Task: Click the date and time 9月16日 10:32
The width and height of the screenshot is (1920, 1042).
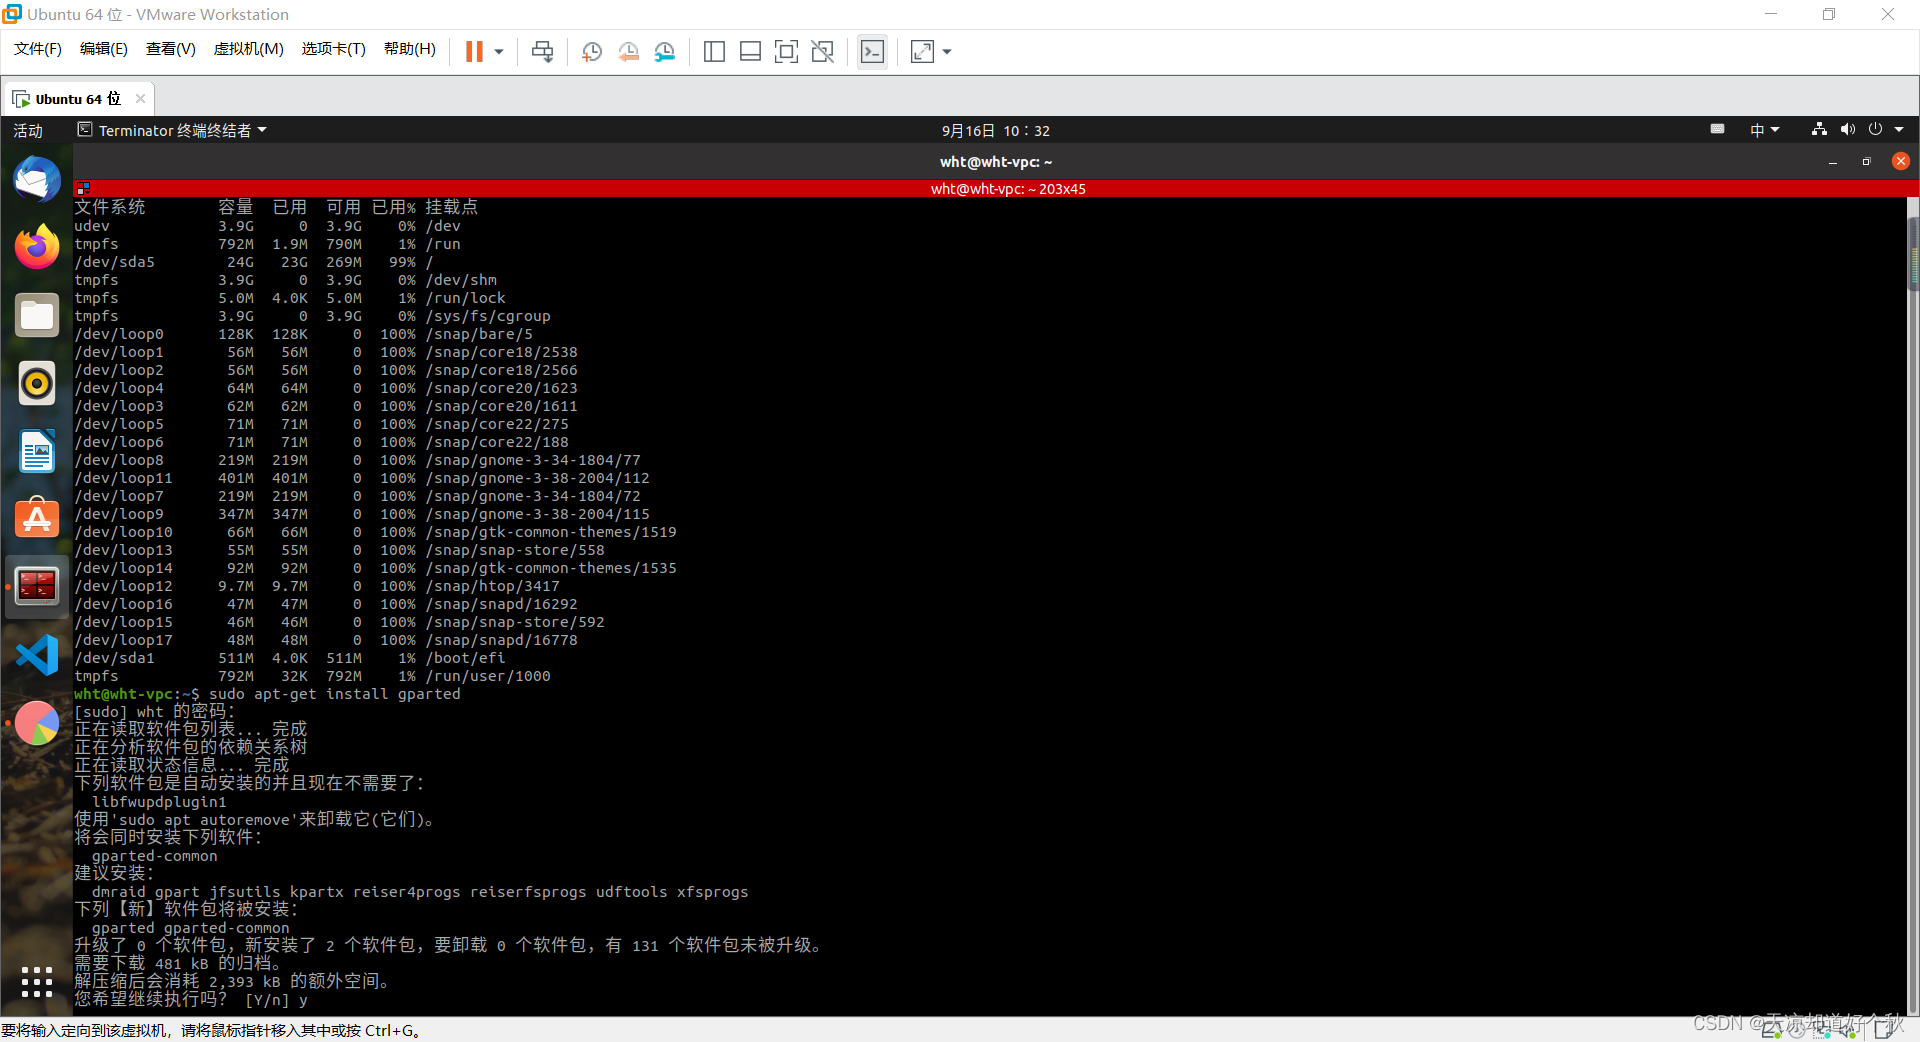Action: coord(996,131)
